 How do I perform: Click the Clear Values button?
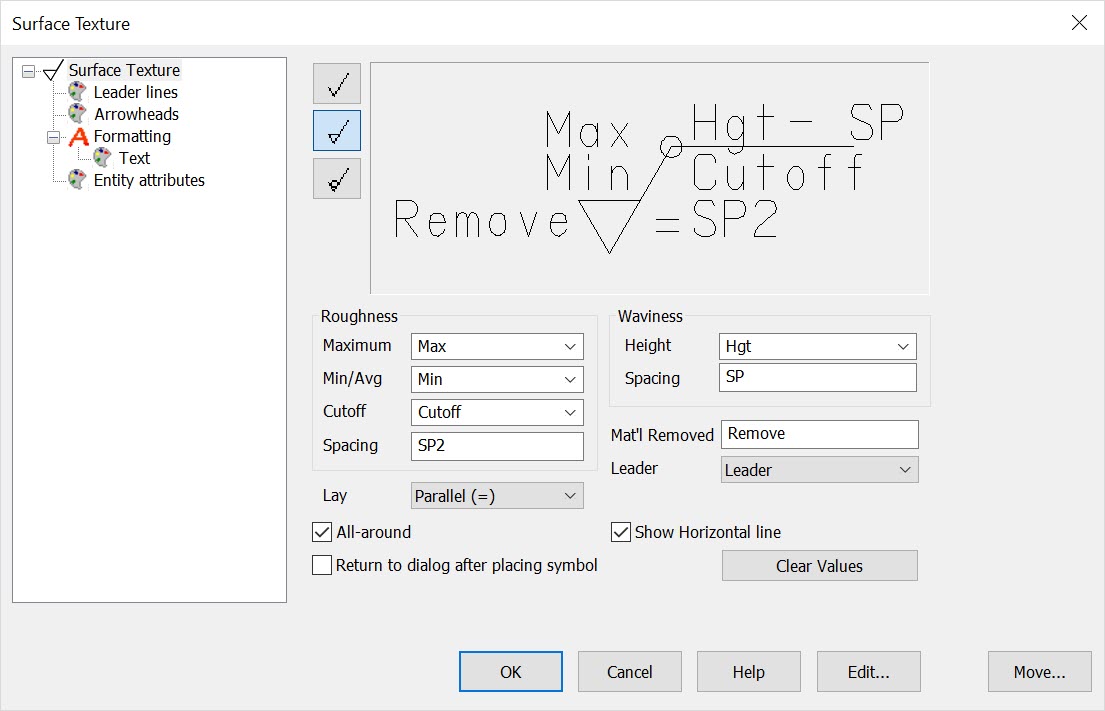click(x=819, y=565)
